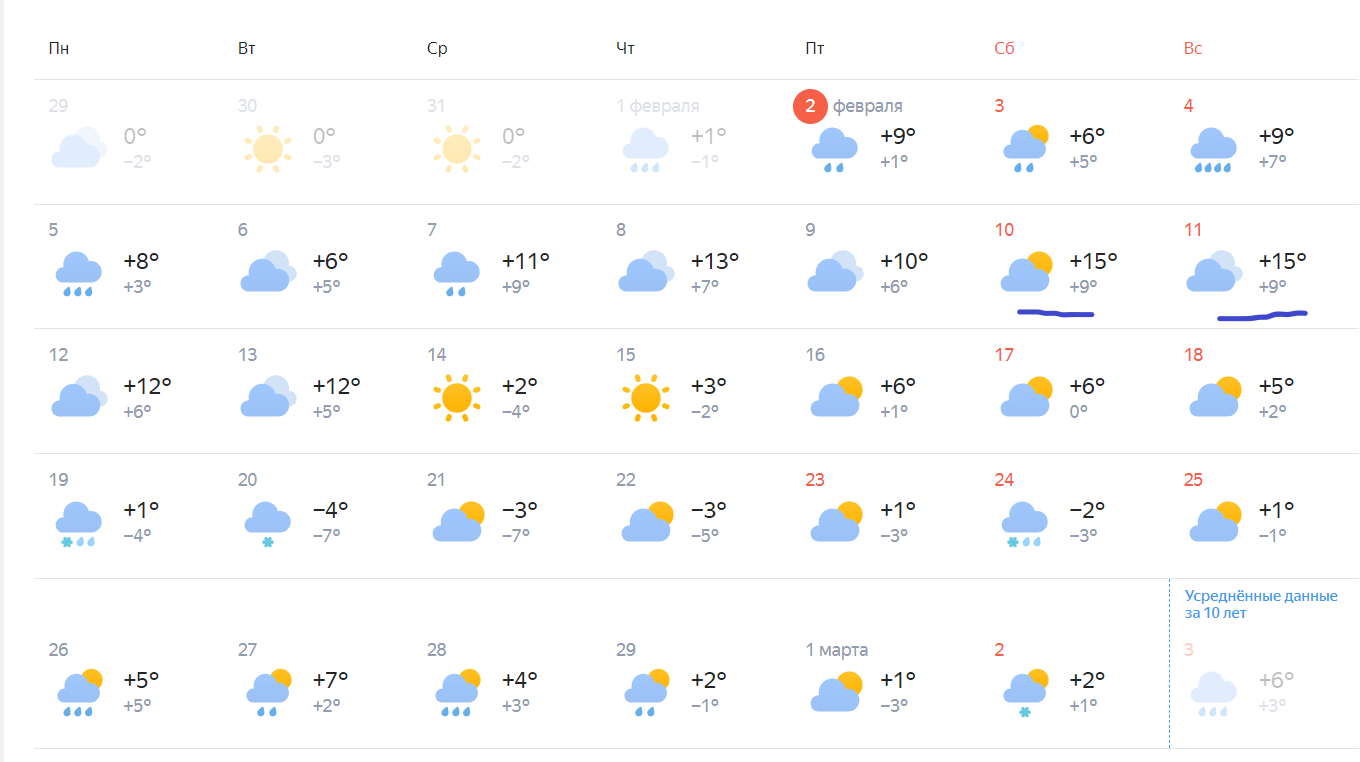Screen dimensions: 1360x762
Task: Click the sun icon for day 15
Action: pyautogui.click(x=645, y=397)
